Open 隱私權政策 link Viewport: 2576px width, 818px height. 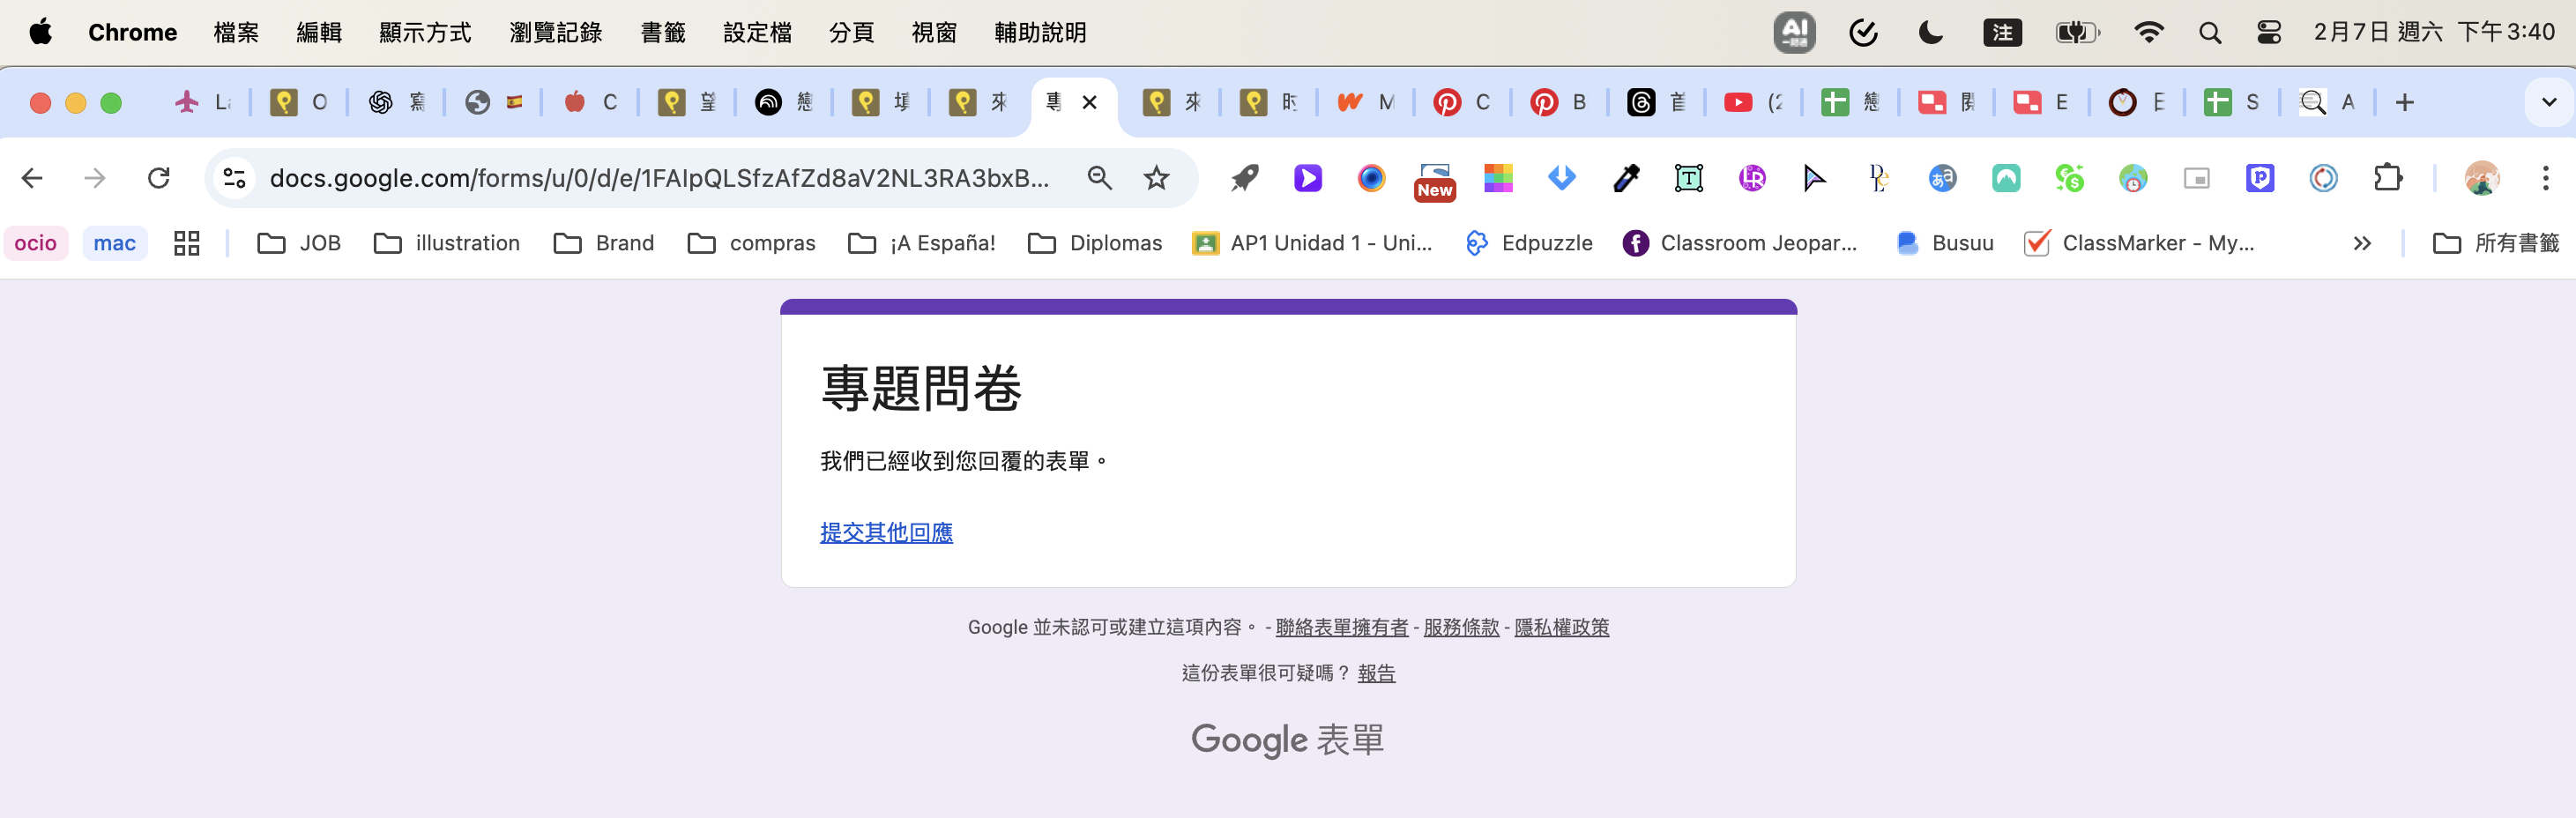coord(1562,627)
